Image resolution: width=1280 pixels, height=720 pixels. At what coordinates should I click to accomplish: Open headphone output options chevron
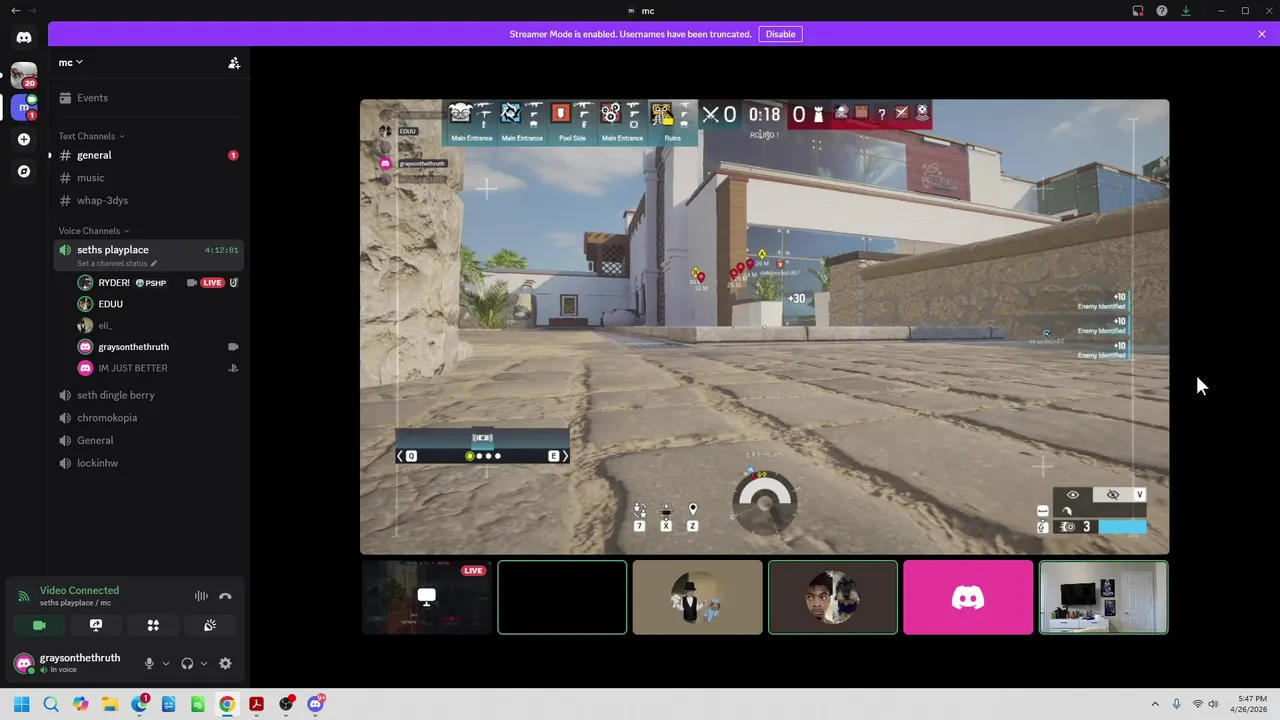(203, 663)
